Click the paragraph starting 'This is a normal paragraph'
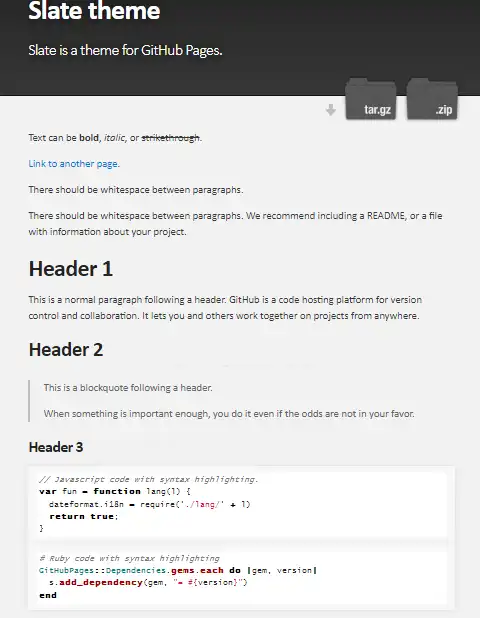The width and height of the screenshot is (480, 618). 225,308
